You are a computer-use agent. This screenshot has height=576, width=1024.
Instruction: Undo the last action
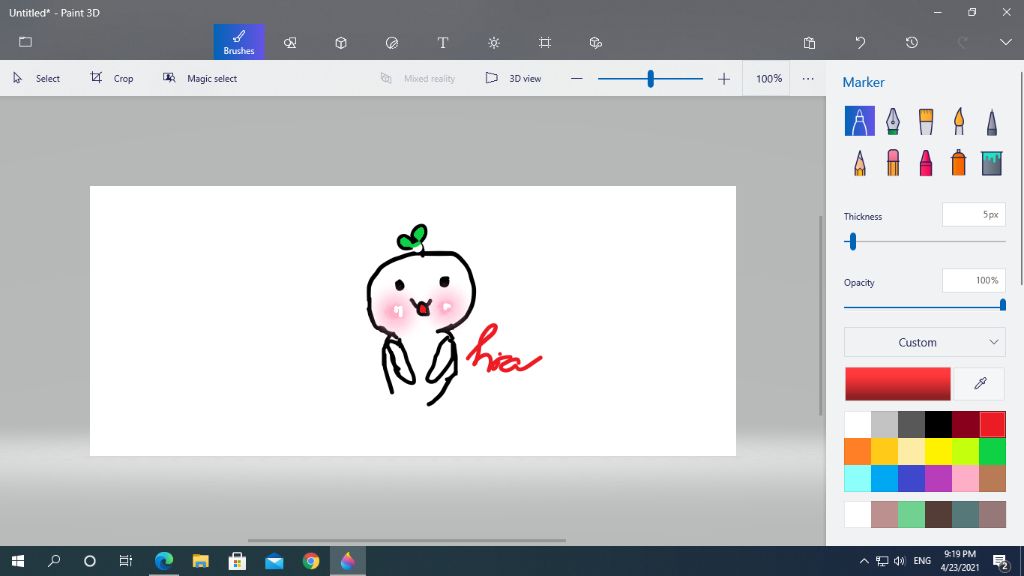(860, 42)
